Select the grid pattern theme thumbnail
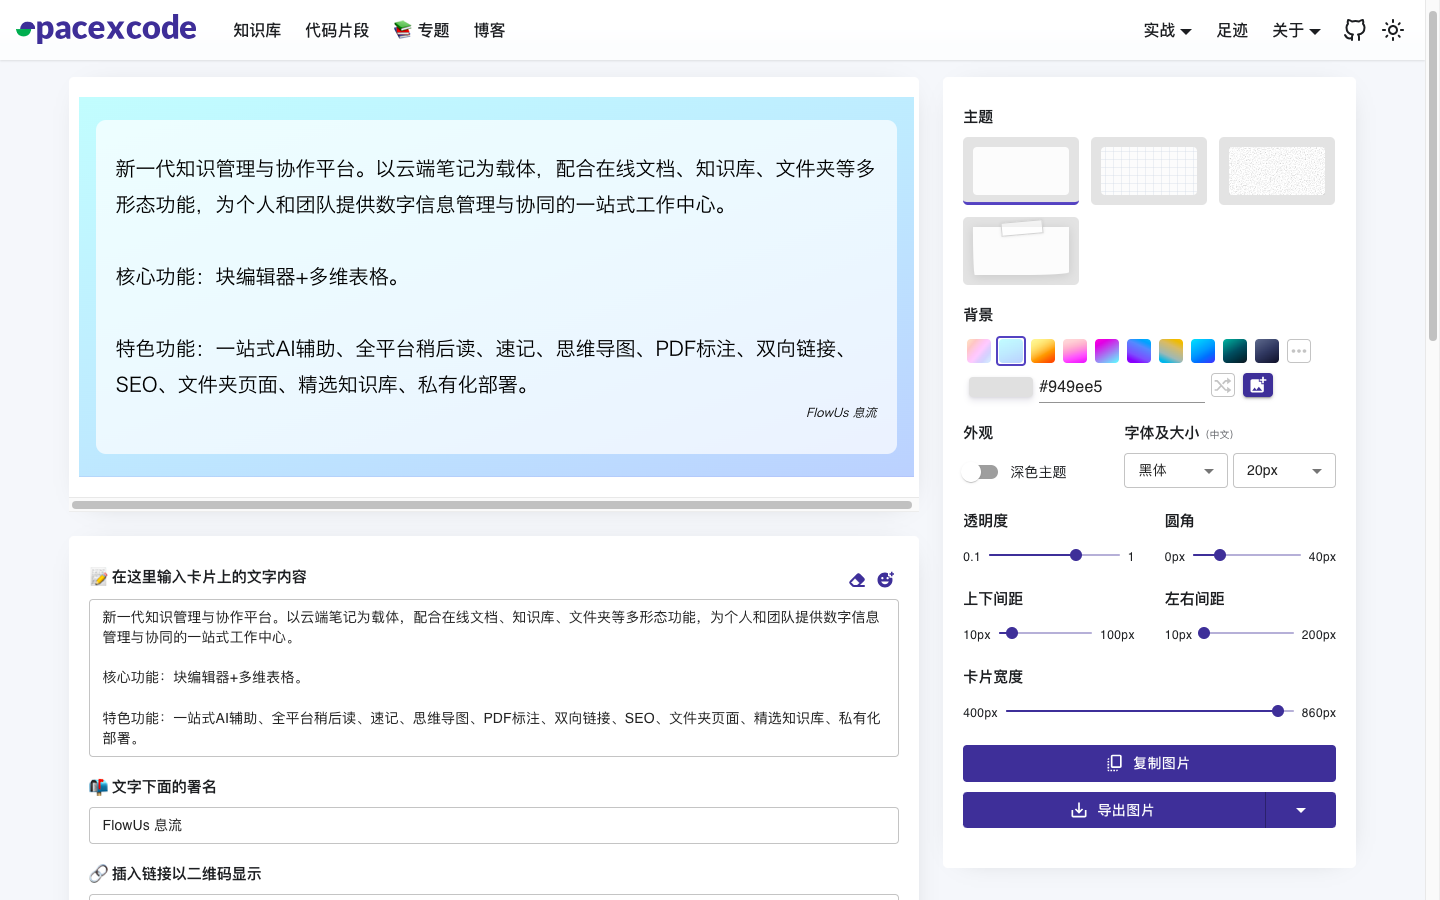The height and width of the screenshot is (900, 1440). (x=1148, y=170)
